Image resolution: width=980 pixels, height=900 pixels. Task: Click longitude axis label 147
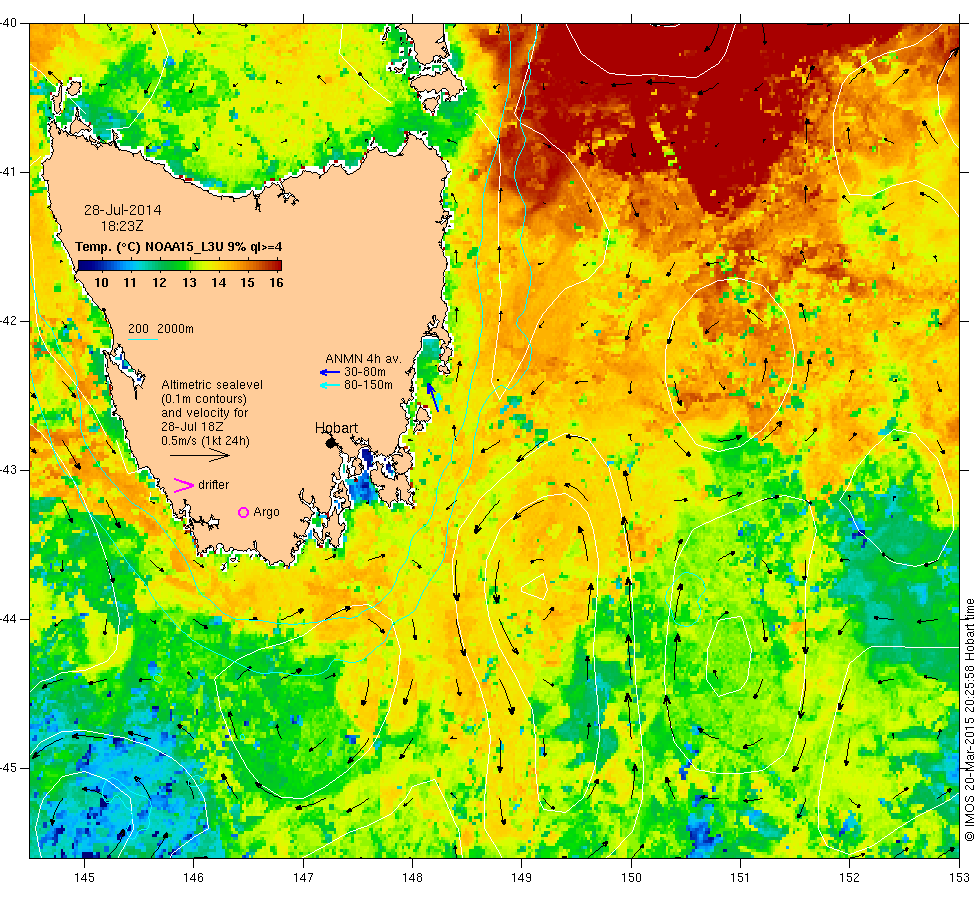[x=303, y=878]
